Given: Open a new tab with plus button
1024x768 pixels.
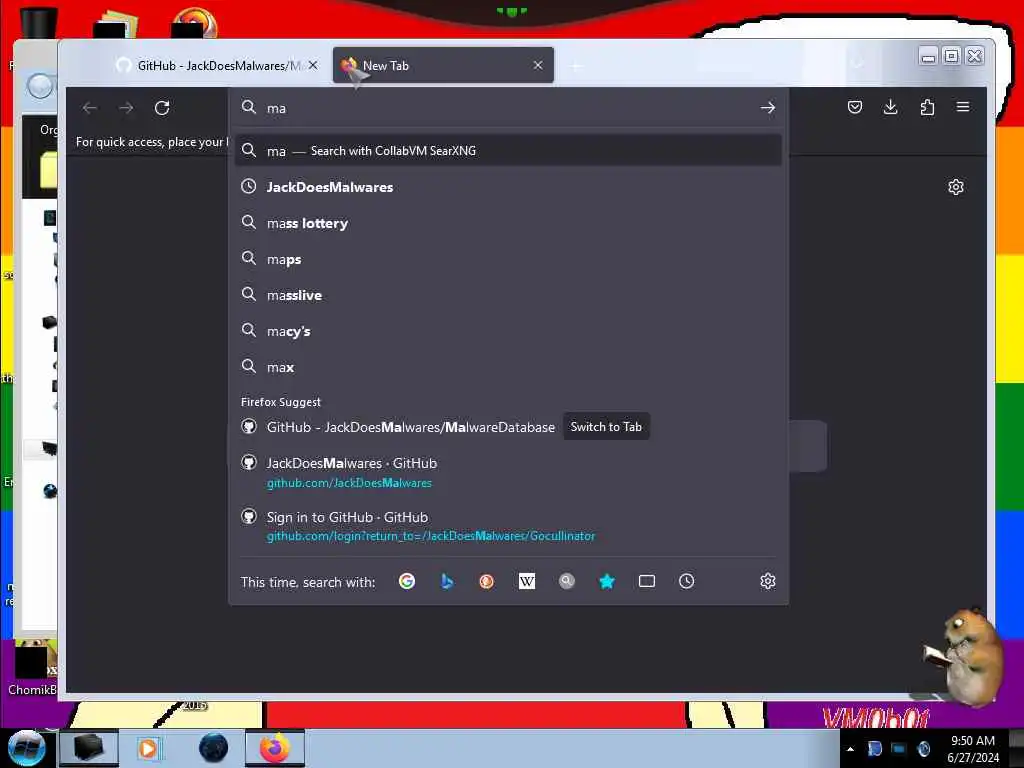Looking at the screenshot, I should [x=576, y=66].
